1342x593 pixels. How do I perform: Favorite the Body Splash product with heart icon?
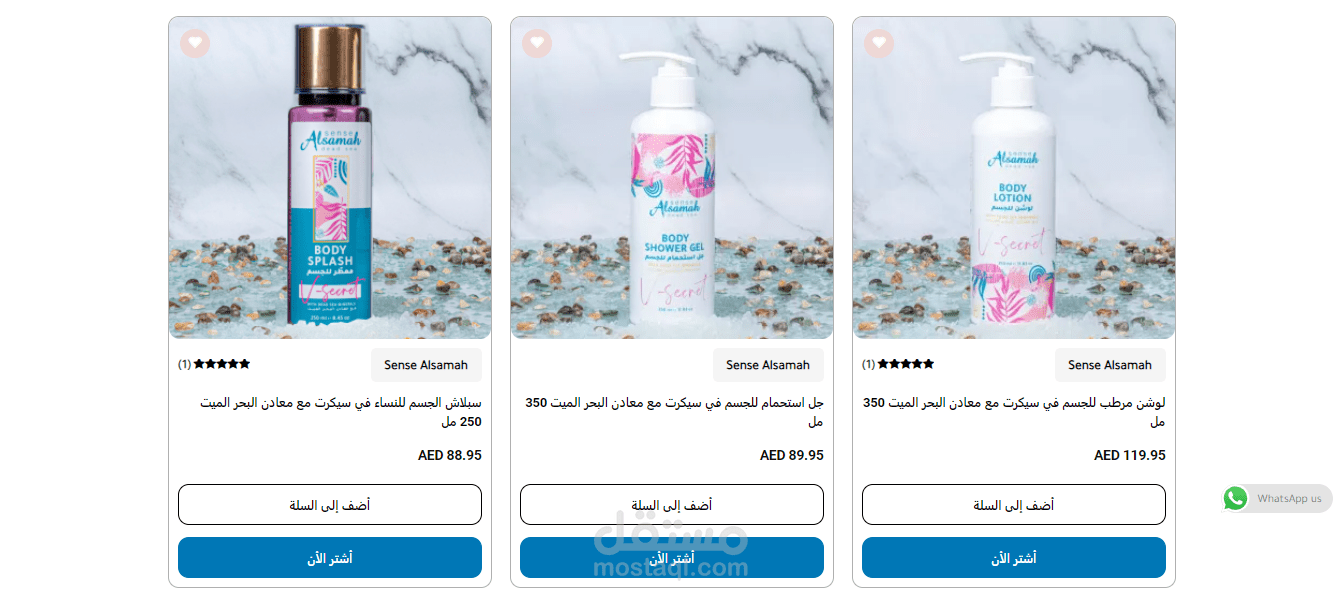(195, 43)
